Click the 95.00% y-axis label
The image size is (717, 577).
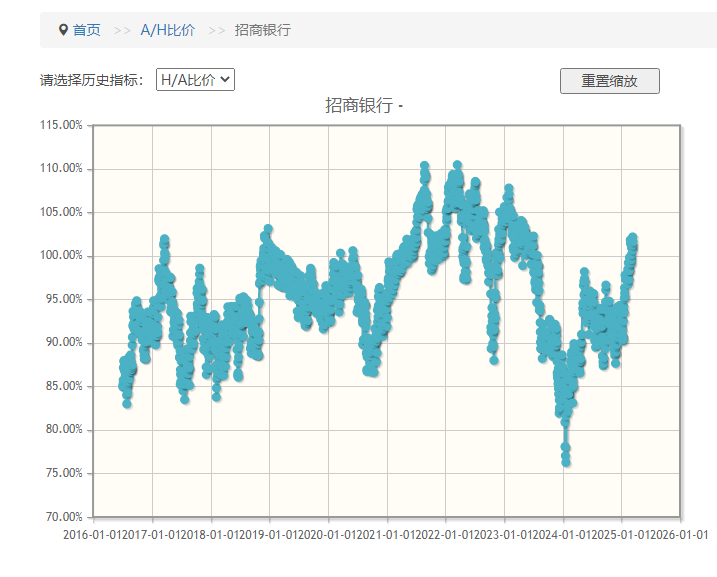[64, 299]
